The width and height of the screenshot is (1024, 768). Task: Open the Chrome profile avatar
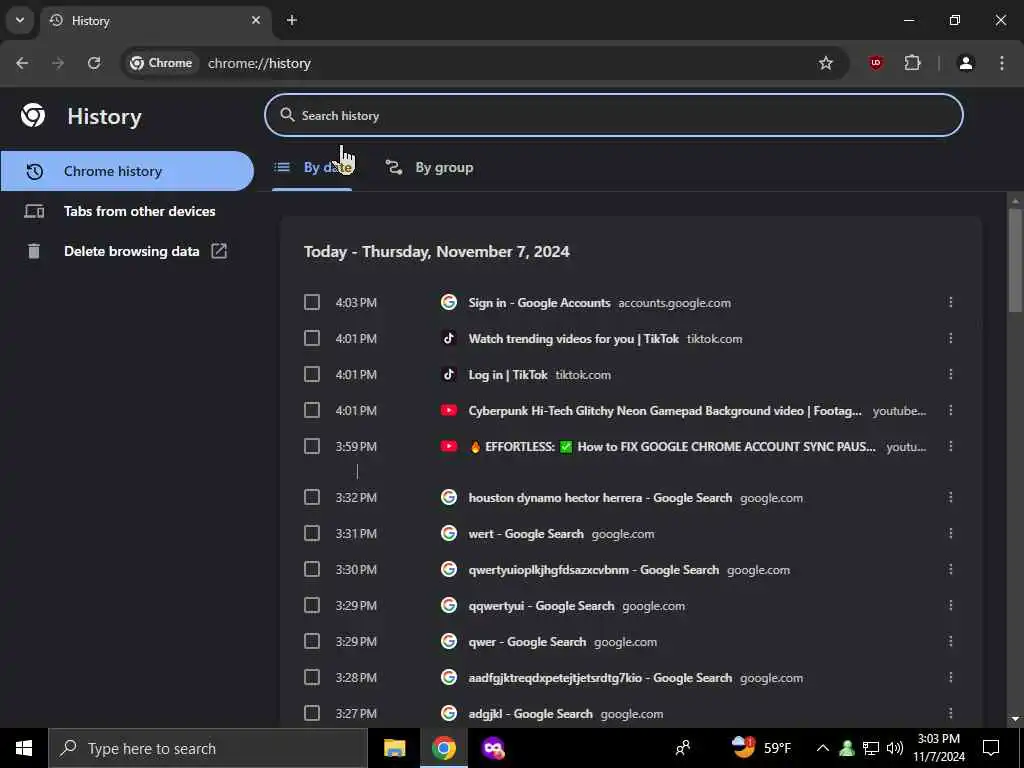click(x=966, y=63)
